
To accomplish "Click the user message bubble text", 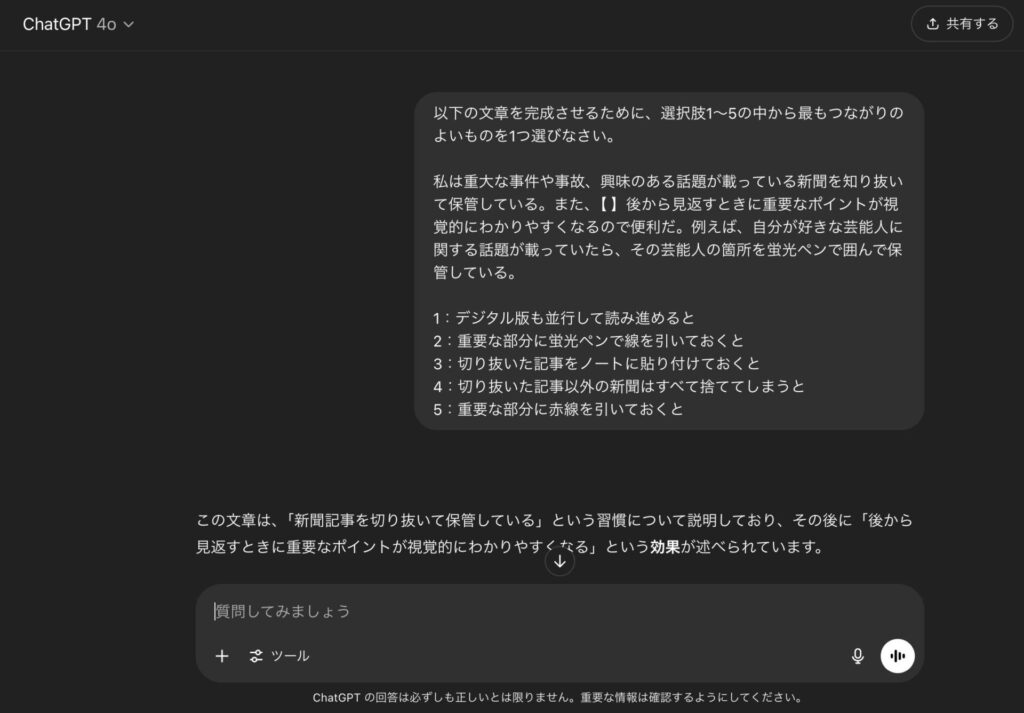I will pyautogui.click(x=669, y=261).
